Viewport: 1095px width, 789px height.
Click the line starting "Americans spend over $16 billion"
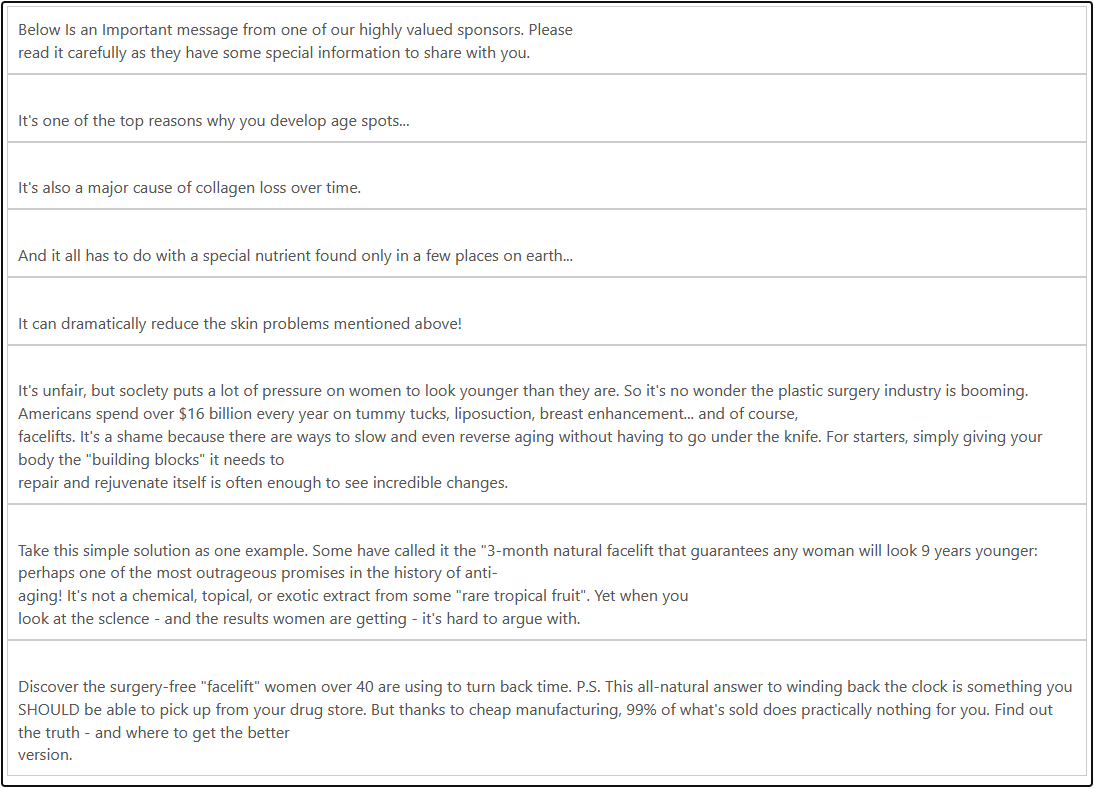pos(407,414)
